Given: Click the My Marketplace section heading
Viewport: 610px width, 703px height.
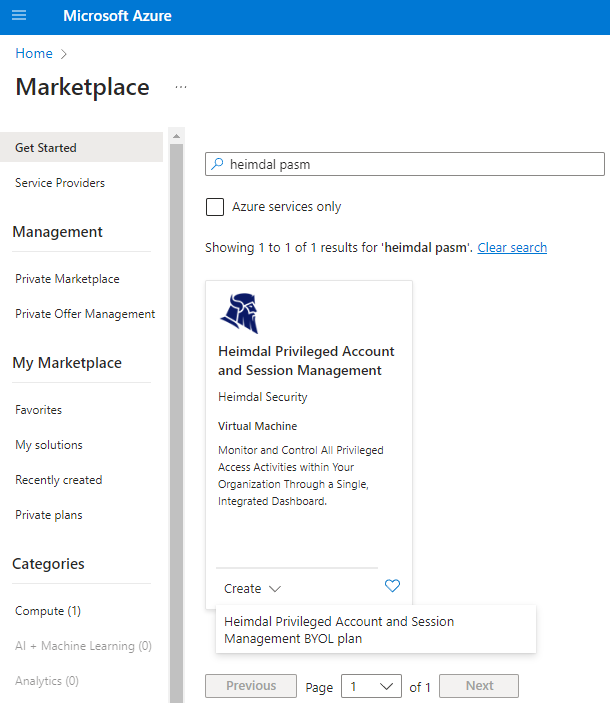Looking at the screenshot, I should [x=67, y=363].
